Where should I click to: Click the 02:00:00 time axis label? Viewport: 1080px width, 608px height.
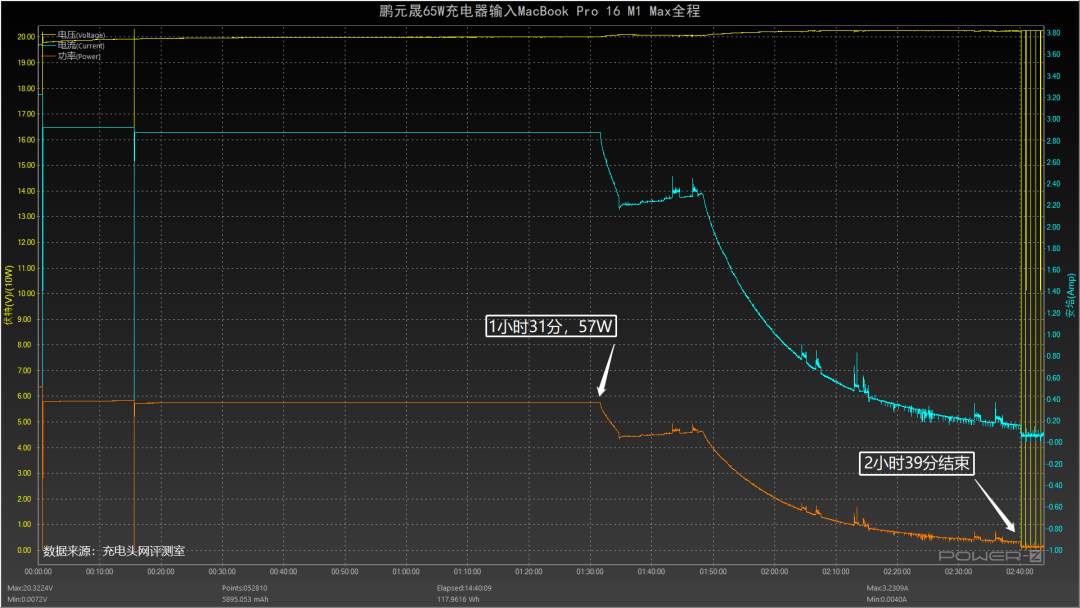(x=774, y=572)
